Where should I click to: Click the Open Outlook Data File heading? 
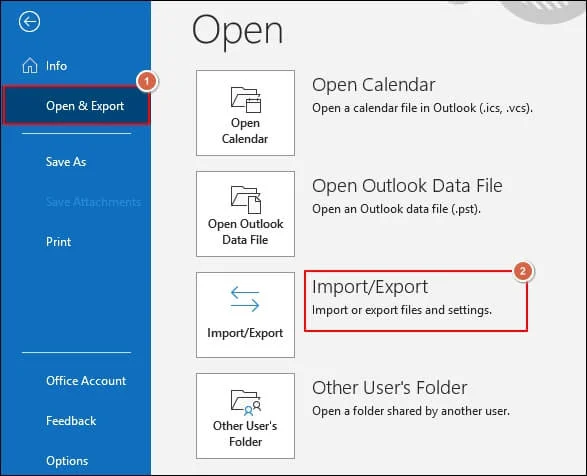tap(407, 186)
